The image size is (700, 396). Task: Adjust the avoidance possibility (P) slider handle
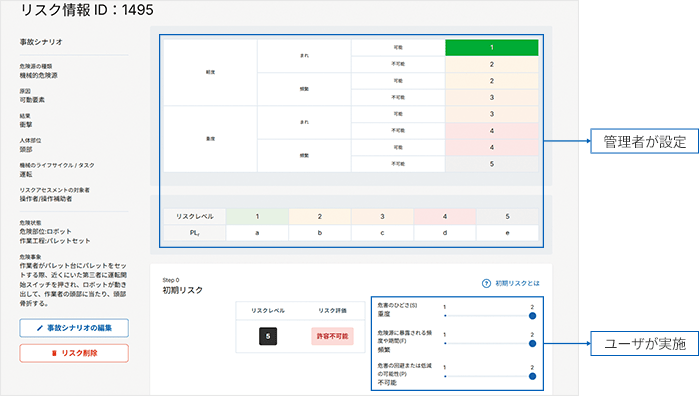tap(532, 376)
